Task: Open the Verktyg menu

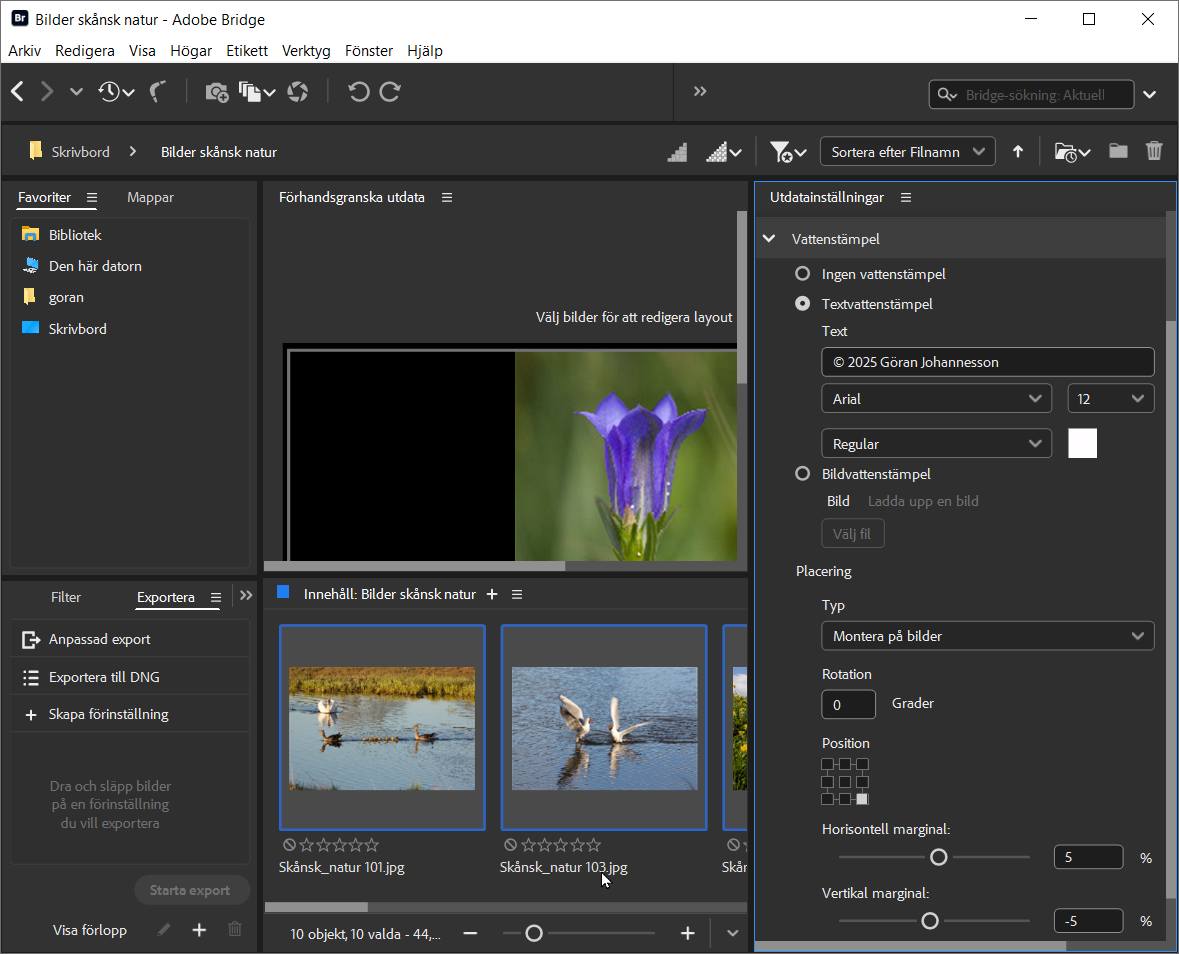Action: pos(306,51)
